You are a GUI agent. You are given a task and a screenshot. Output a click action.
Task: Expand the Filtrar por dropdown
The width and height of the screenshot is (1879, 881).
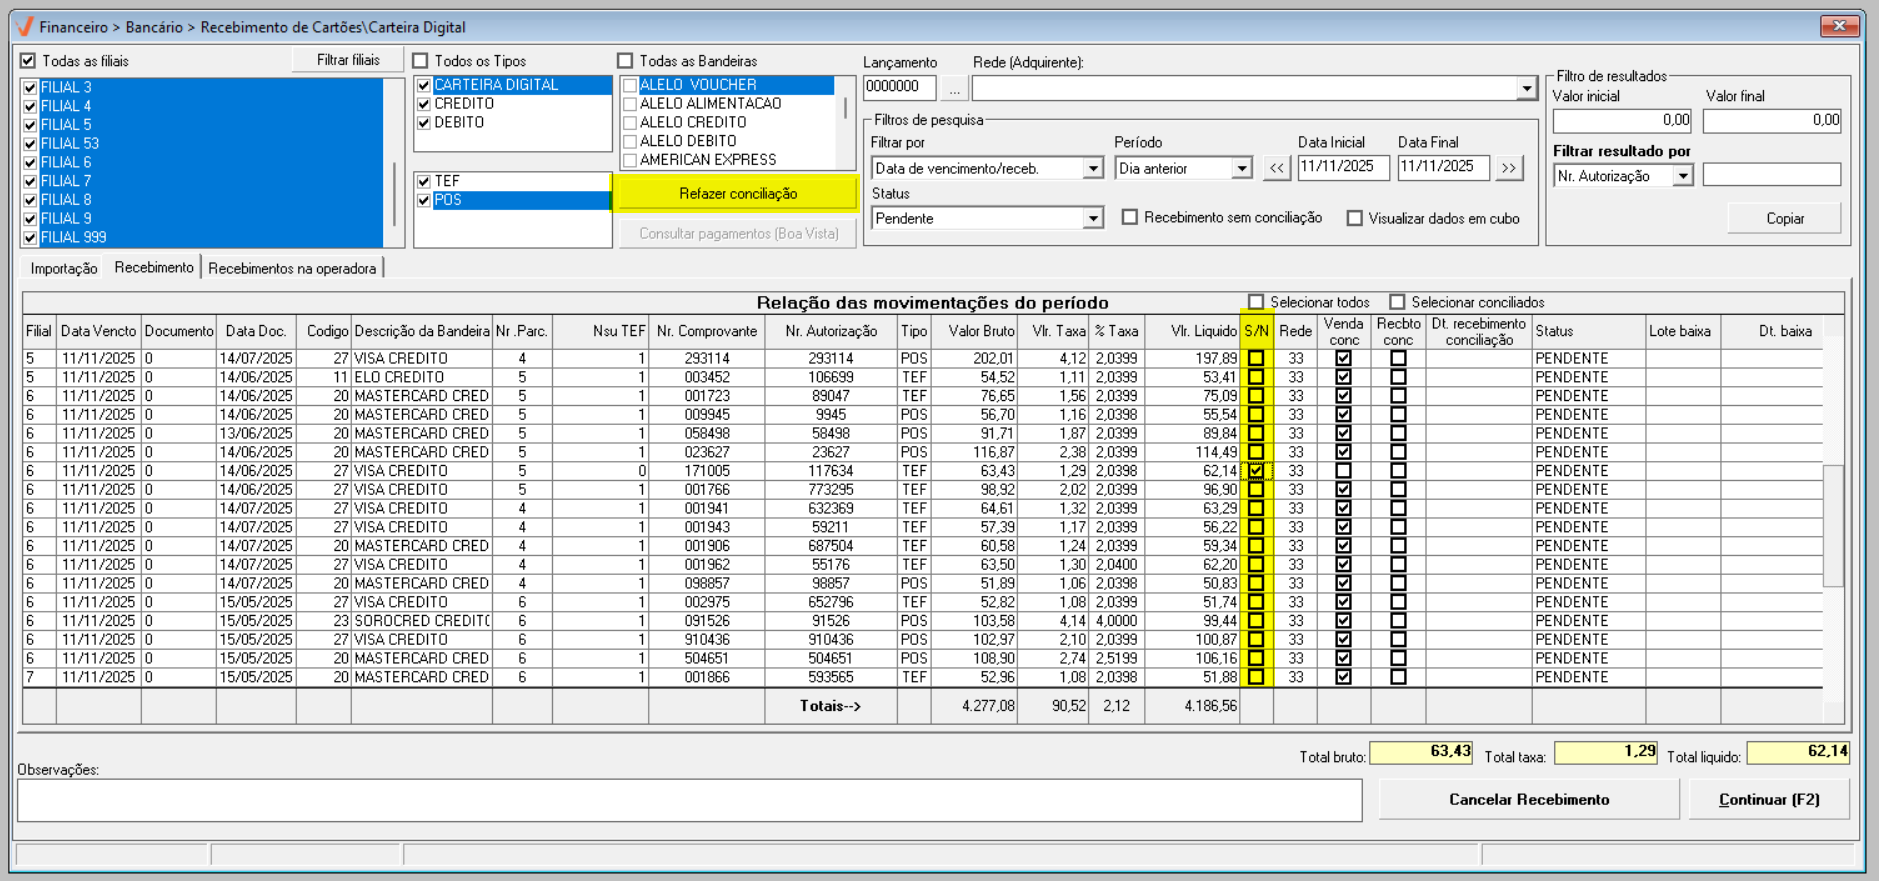click(x=1093, y=169)
